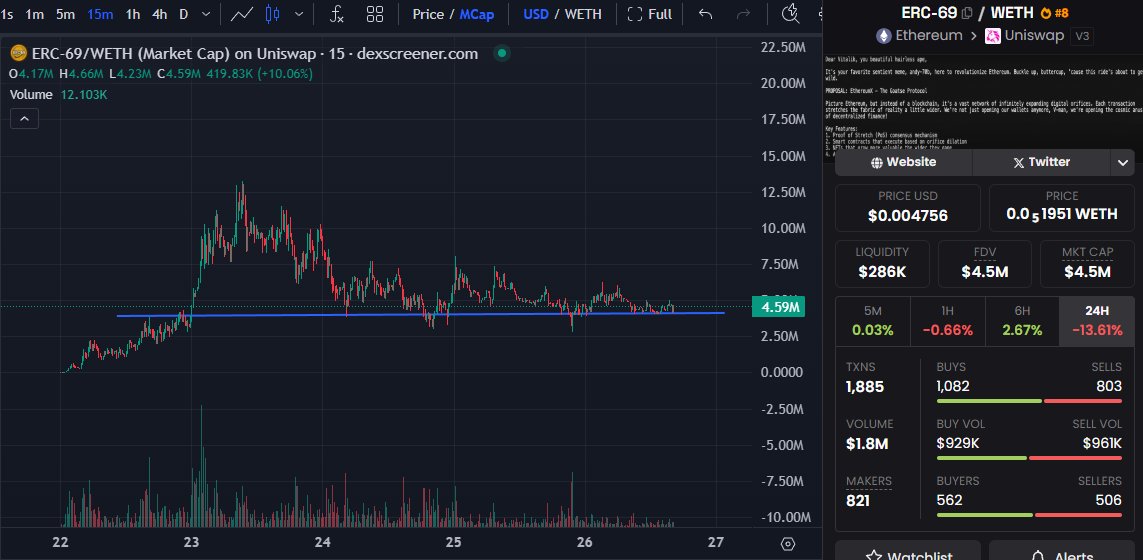Expand the social links chevron
1143x560 pixels.
[1123, 163]
